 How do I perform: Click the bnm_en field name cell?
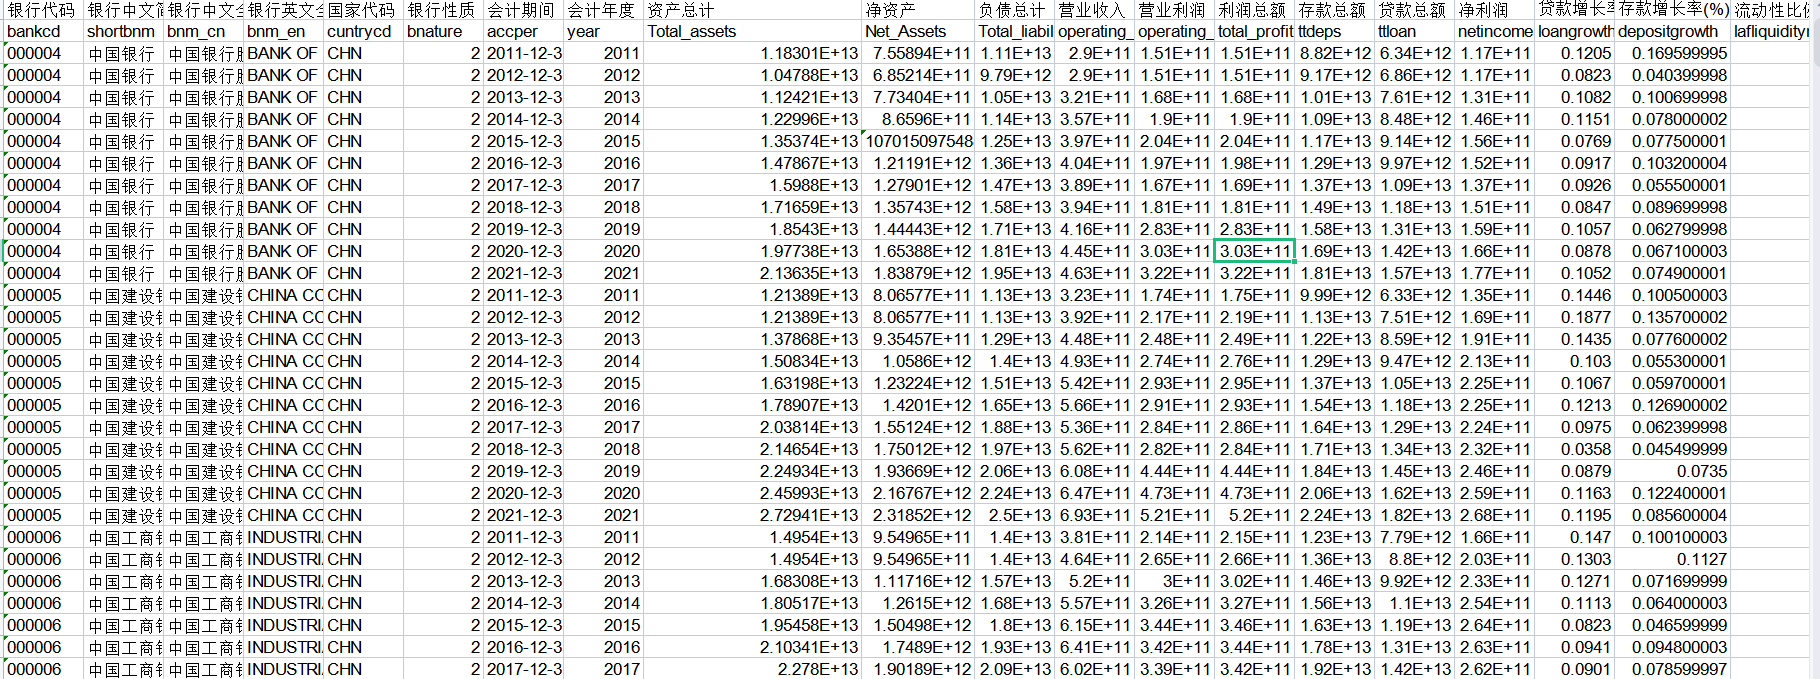pos(284,31)
